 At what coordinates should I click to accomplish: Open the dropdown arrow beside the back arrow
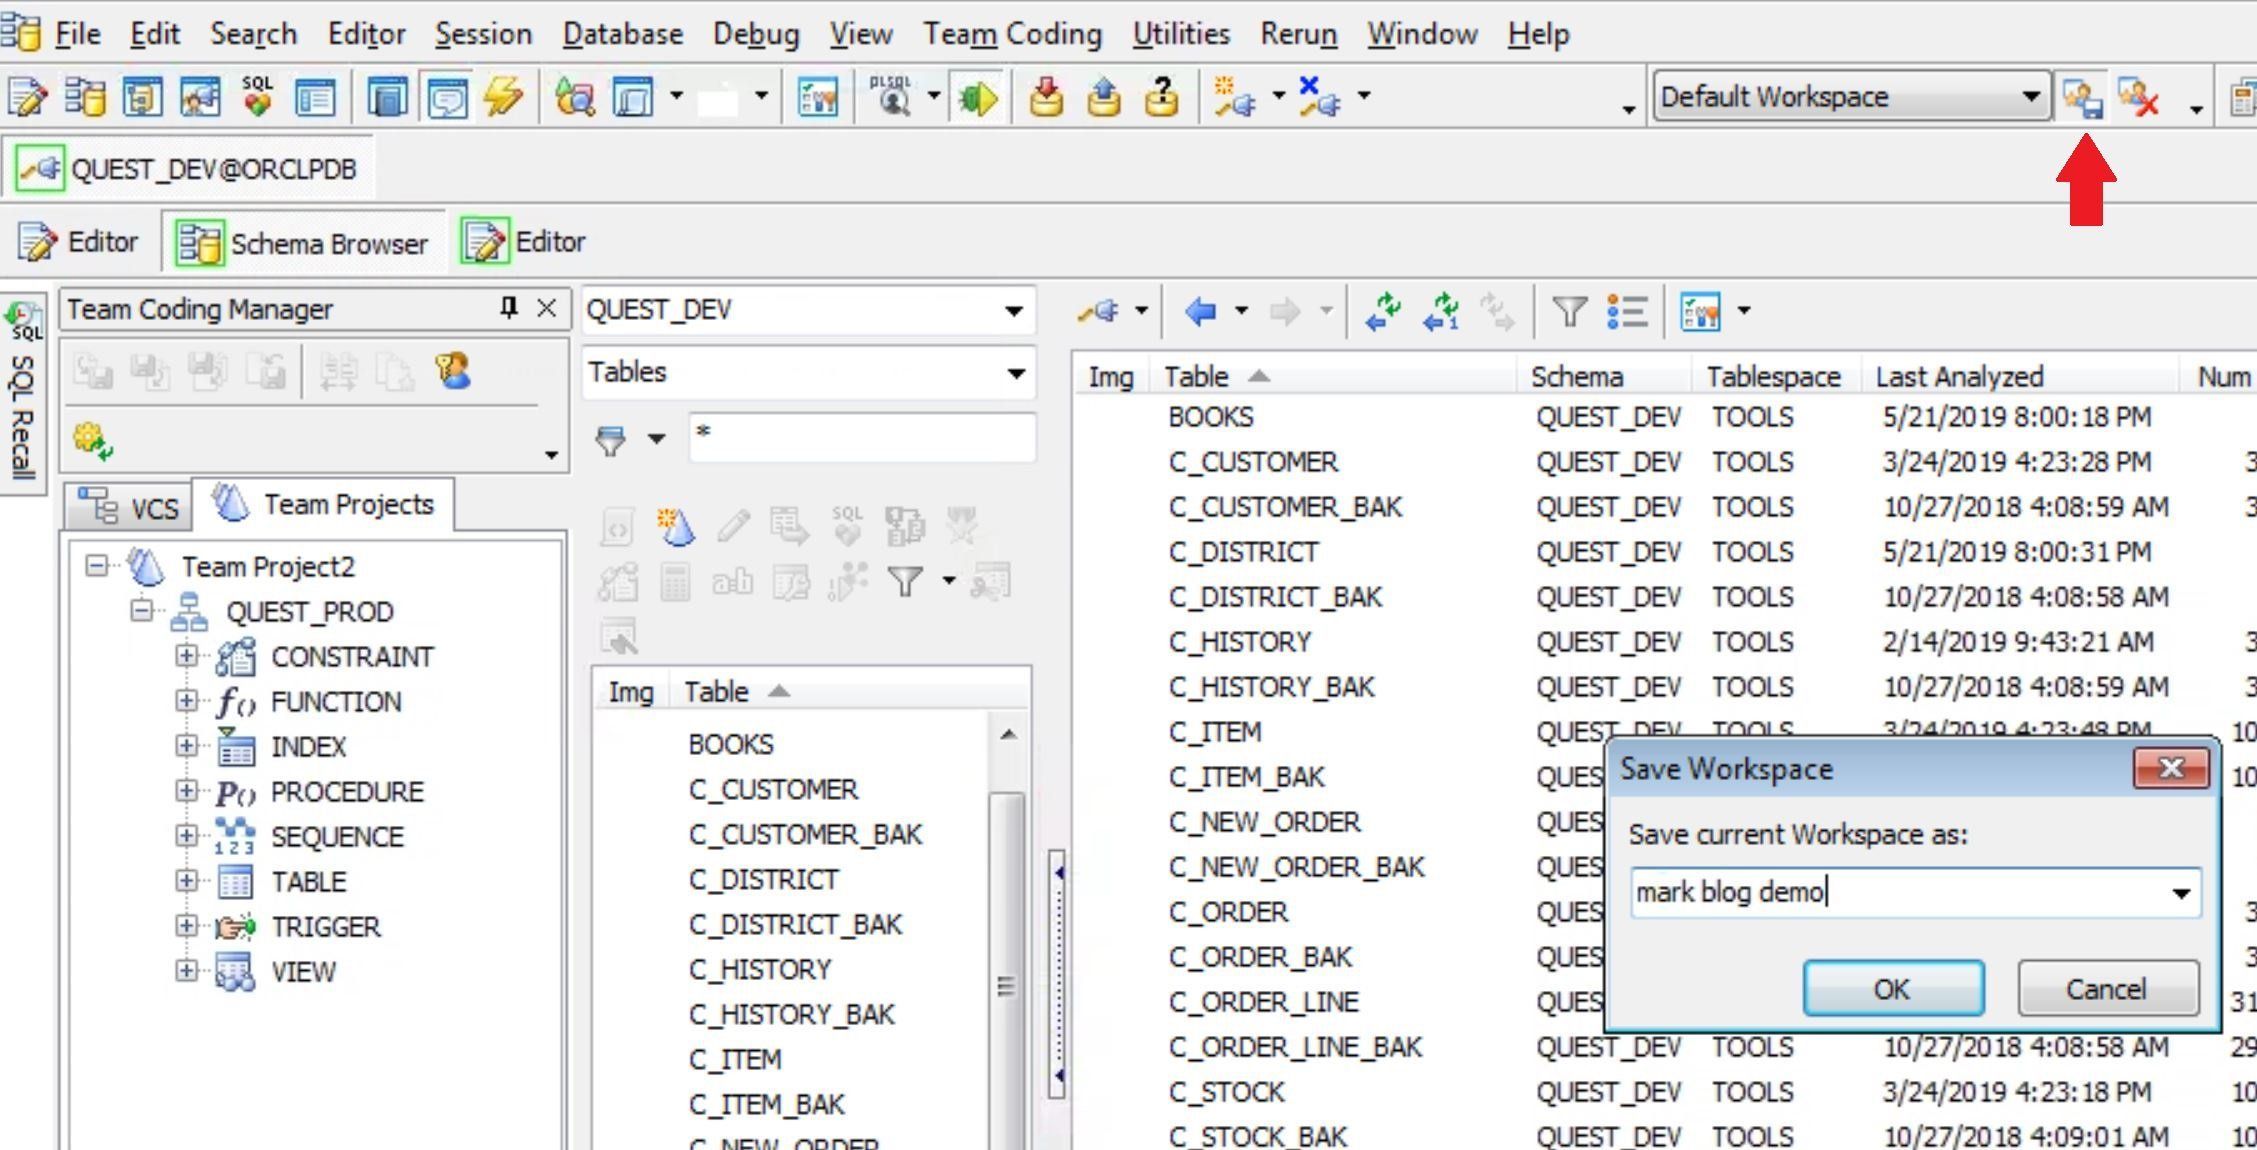[1241, 311]
